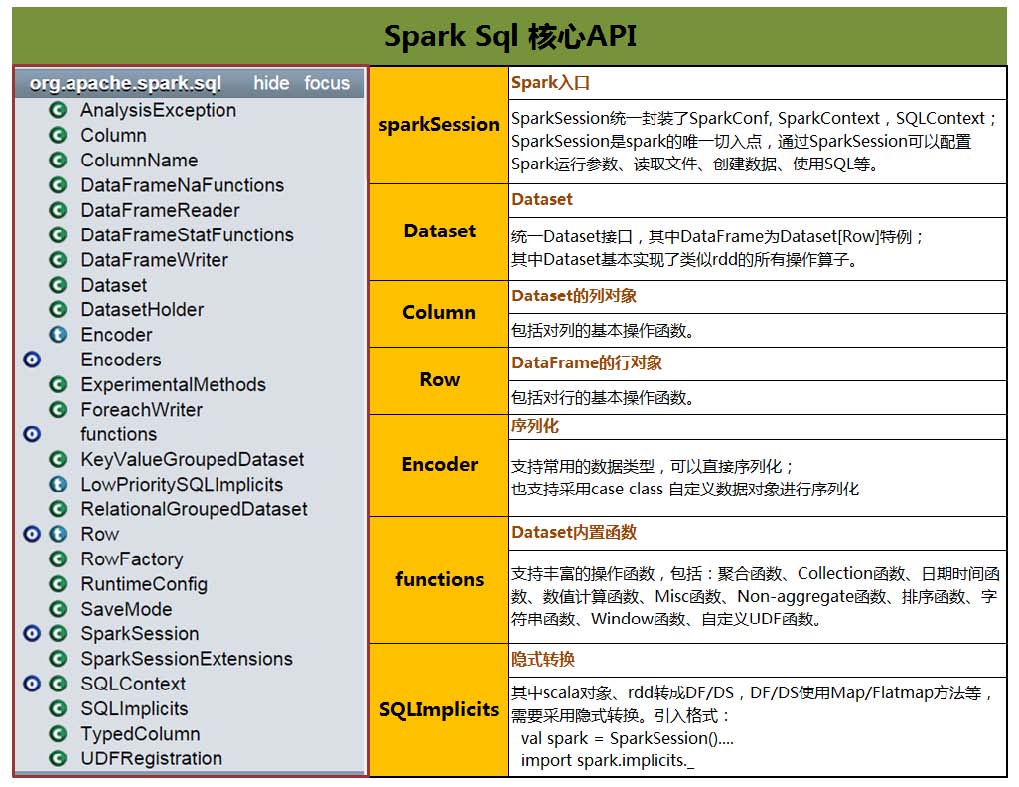The width and height of the screenshot is (1019, 787).
Task: Focus on the org.apache.spark.sql package
Action: (327, 83)
